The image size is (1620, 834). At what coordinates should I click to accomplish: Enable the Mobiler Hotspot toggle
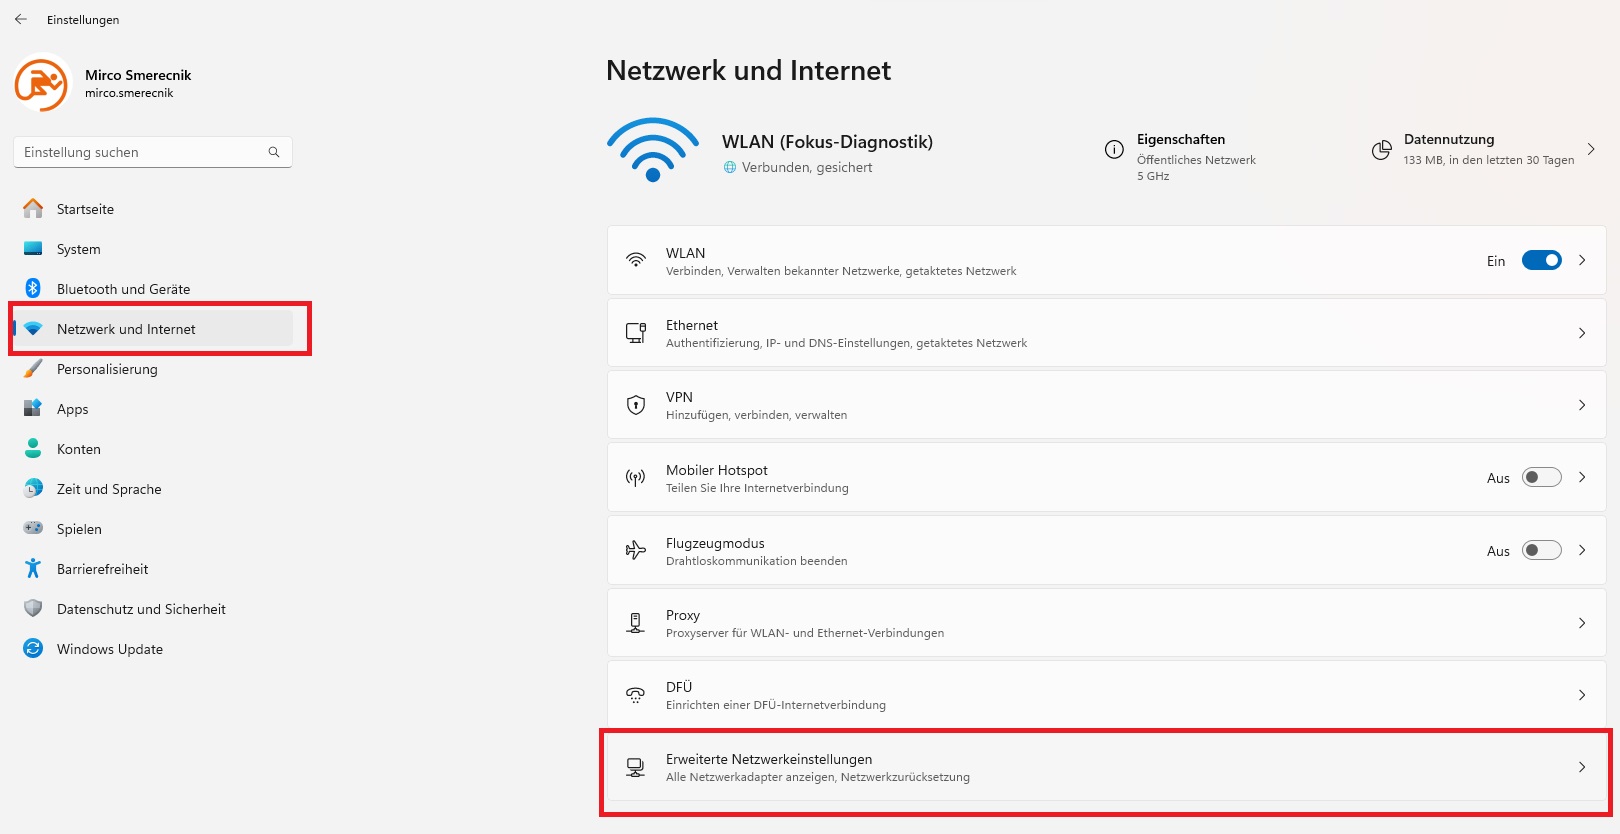pyautogui.click(x=1541, y=477)
